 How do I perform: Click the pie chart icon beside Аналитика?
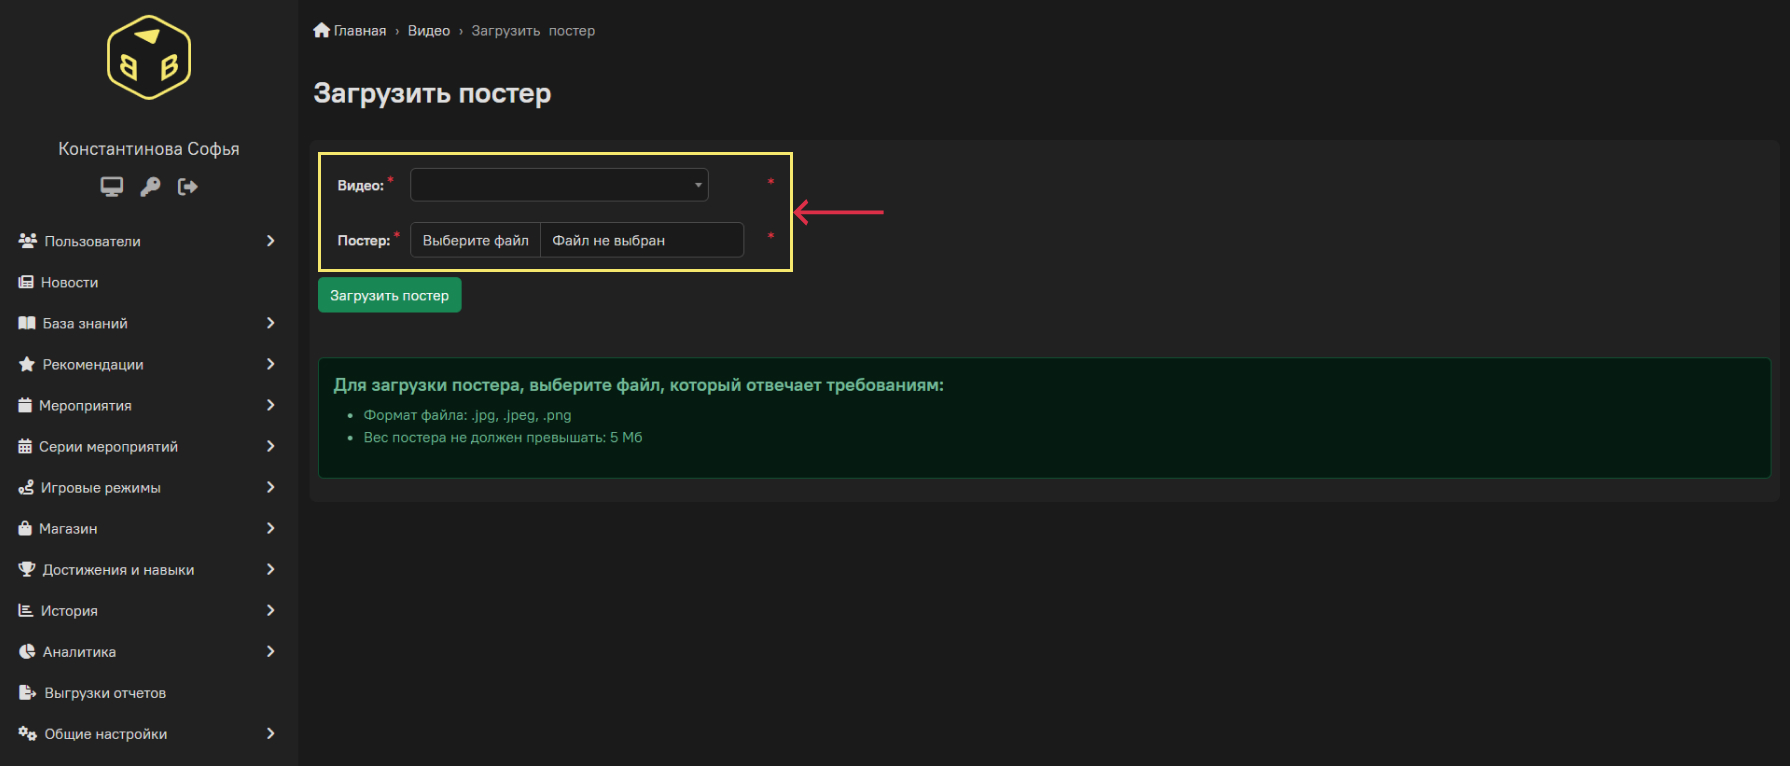pos(27,651)
